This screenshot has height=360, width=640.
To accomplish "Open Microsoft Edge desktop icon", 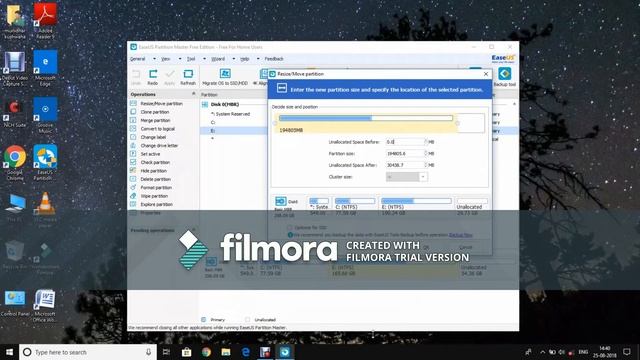I will tap(45, 69).
